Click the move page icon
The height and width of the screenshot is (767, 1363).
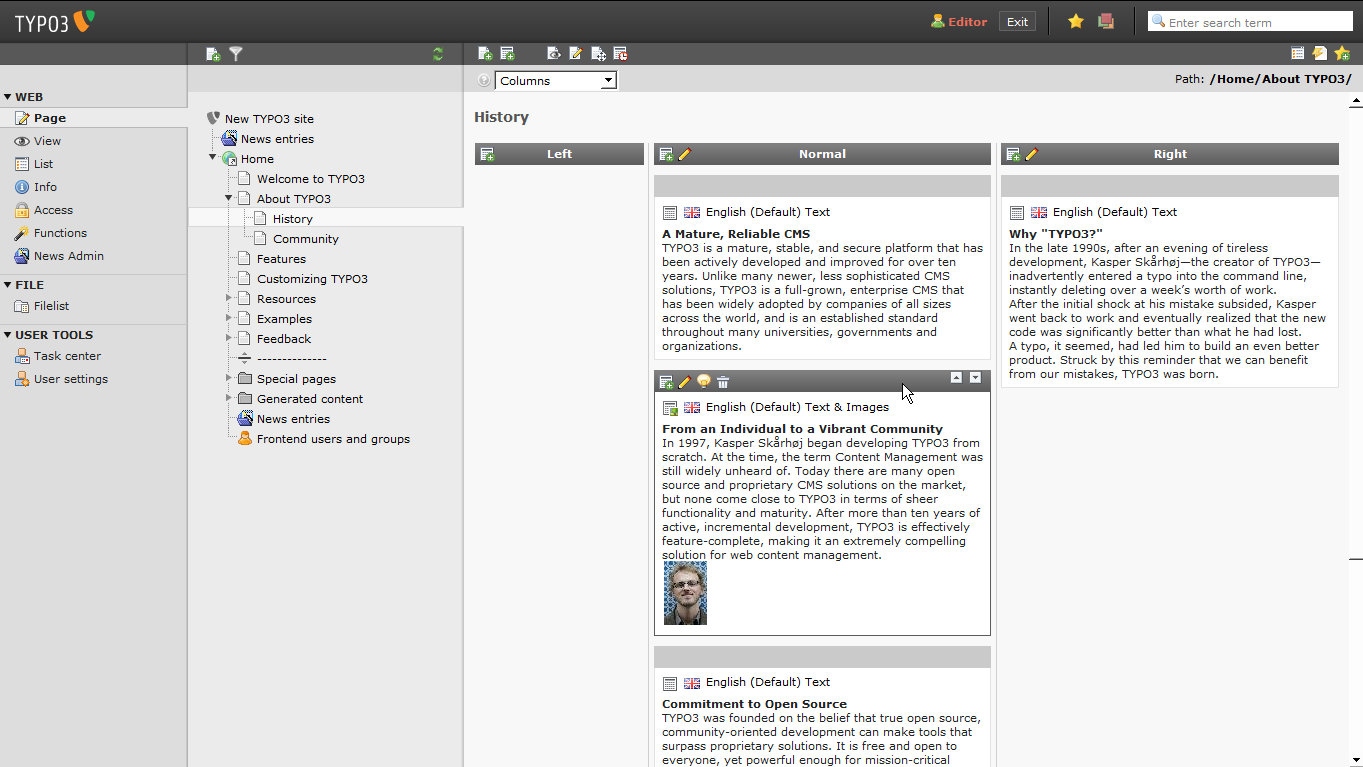(598, 54)
